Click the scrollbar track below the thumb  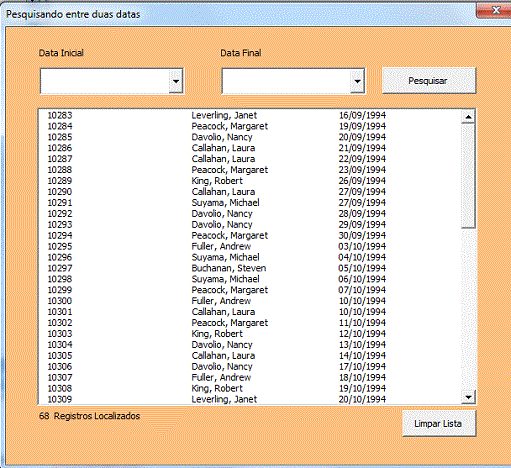coord(468,309)
